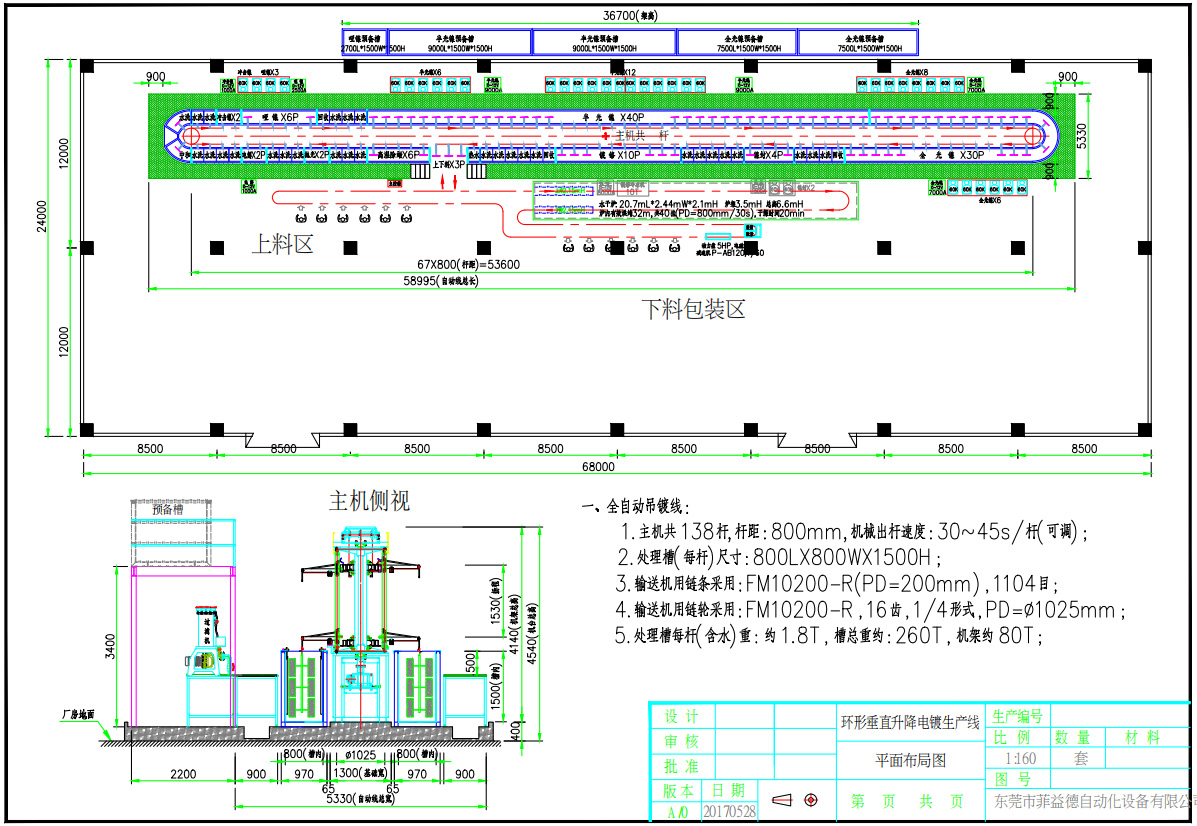Screen dimensions: 1197x826
Task: Click the 主机侧视 side view title
Action: pyautogui.click(x=369, y=500)
